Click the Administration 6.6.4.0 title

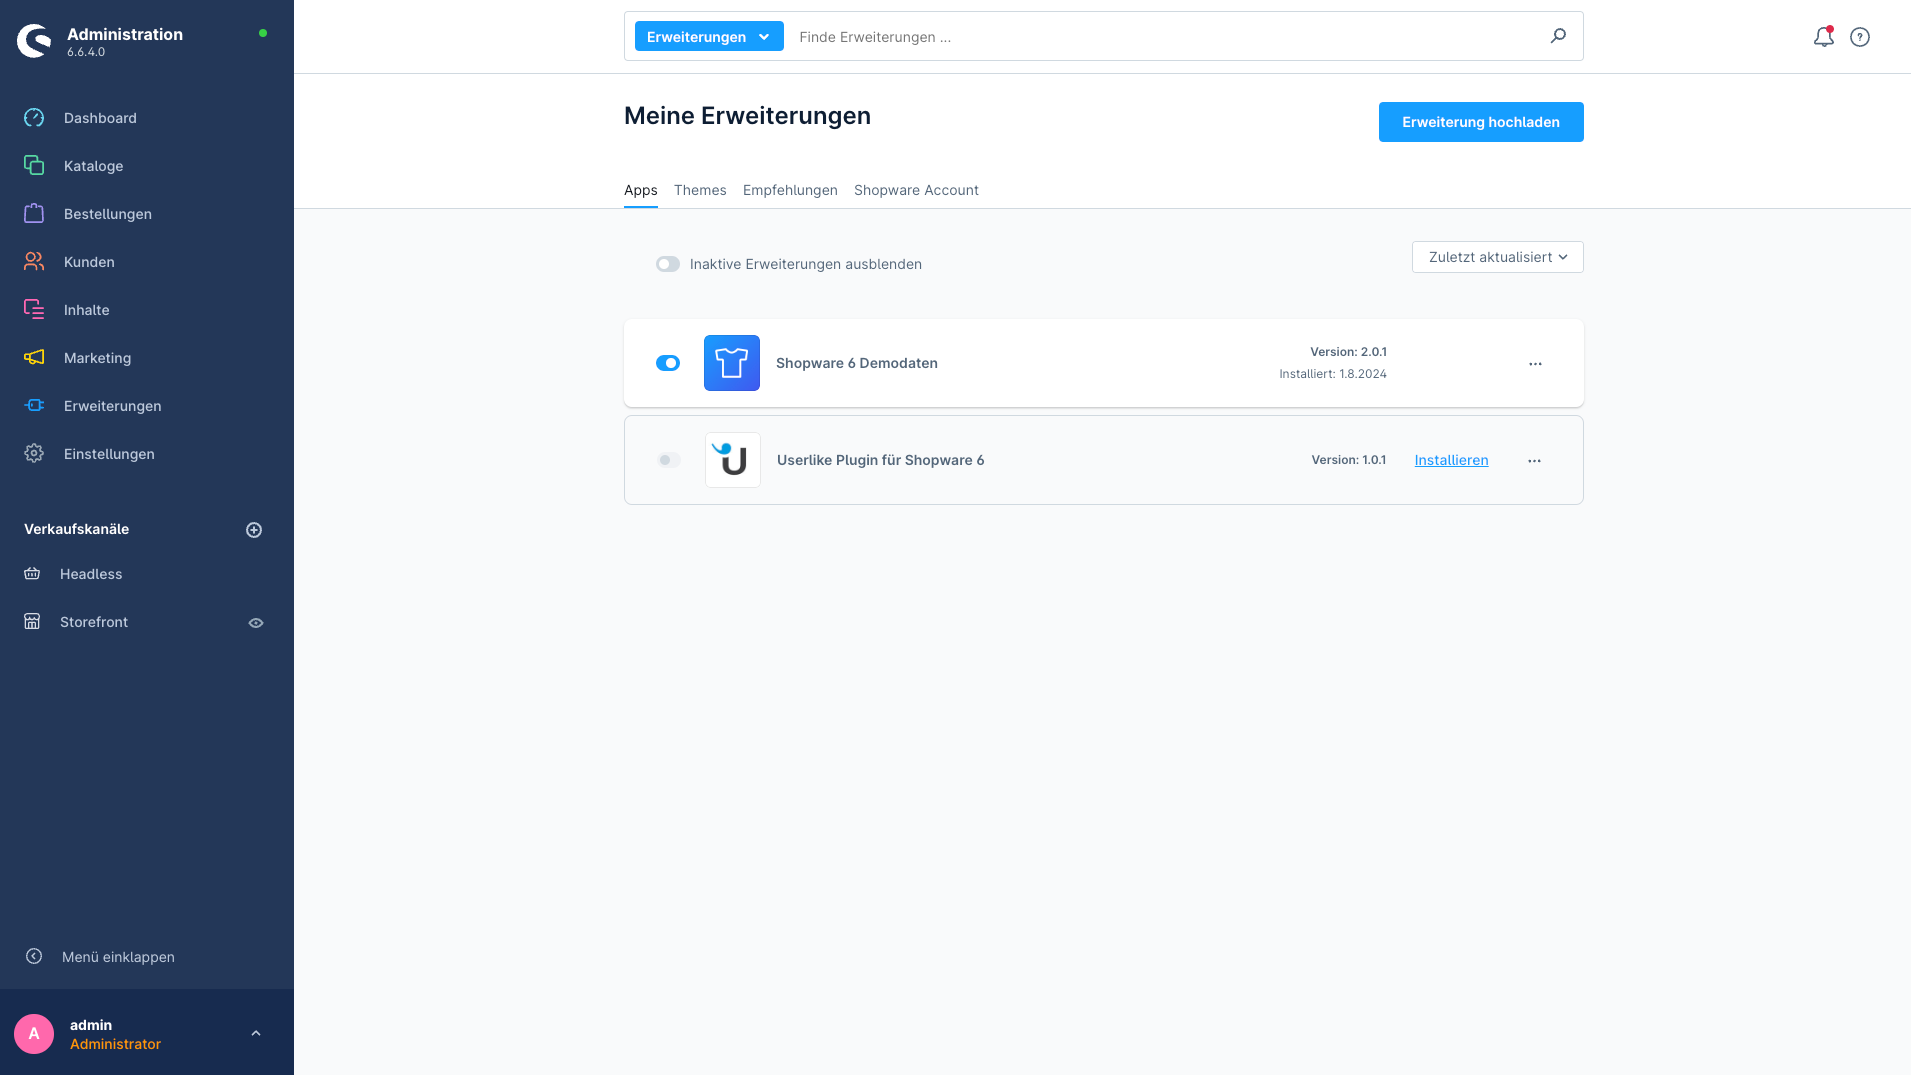point(125,41)
